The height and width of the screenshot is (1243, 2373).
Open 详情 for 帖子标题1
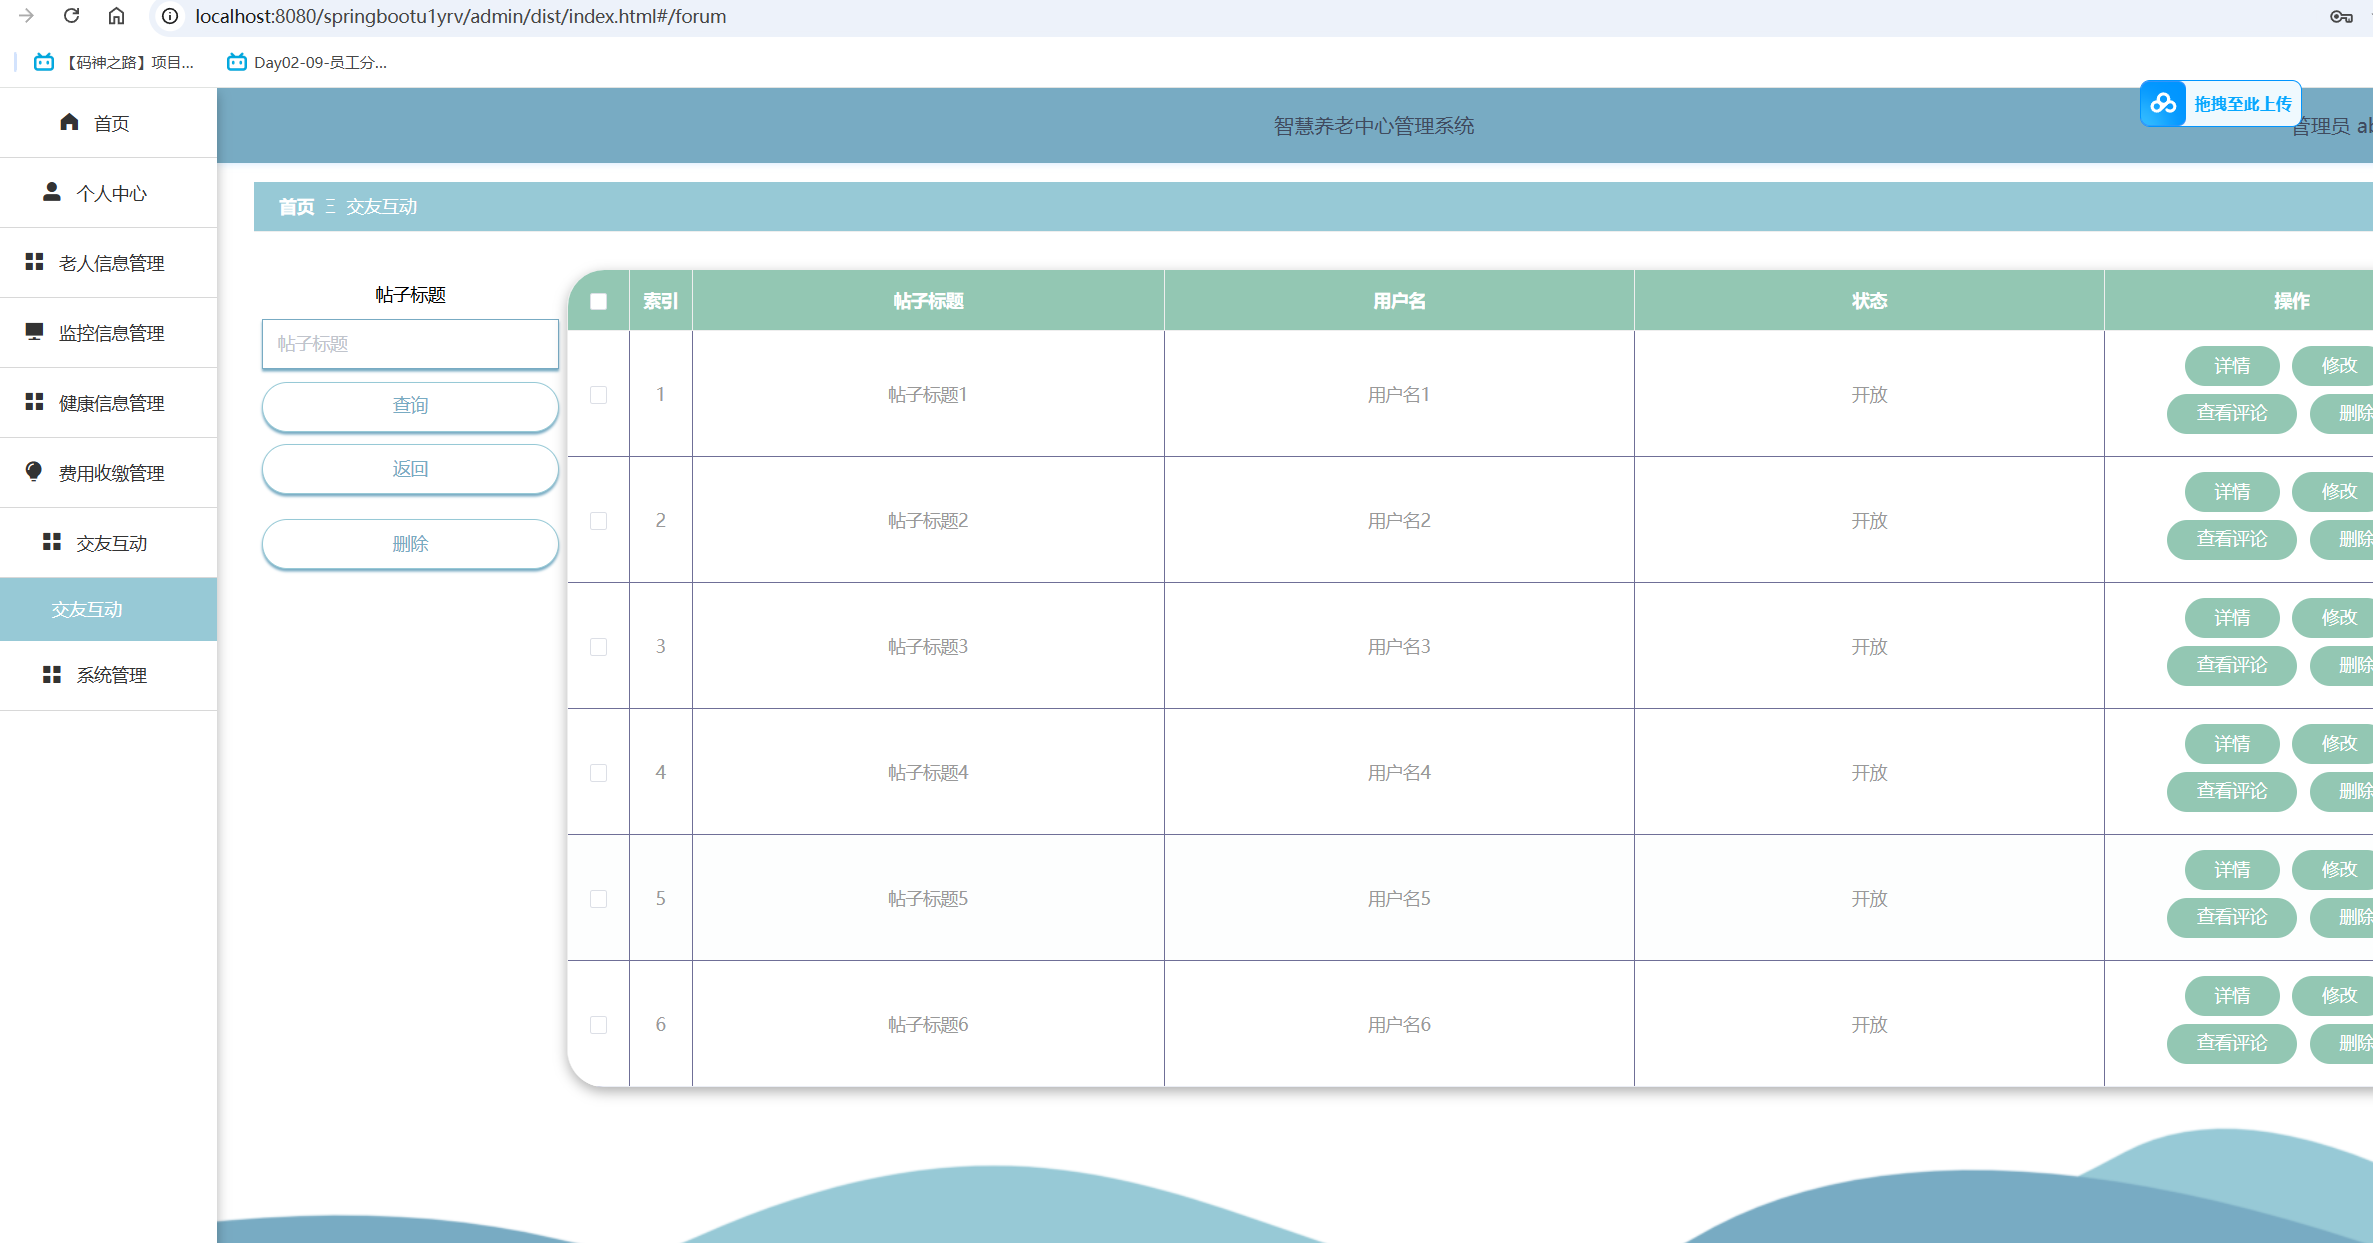click(2232, 366)
